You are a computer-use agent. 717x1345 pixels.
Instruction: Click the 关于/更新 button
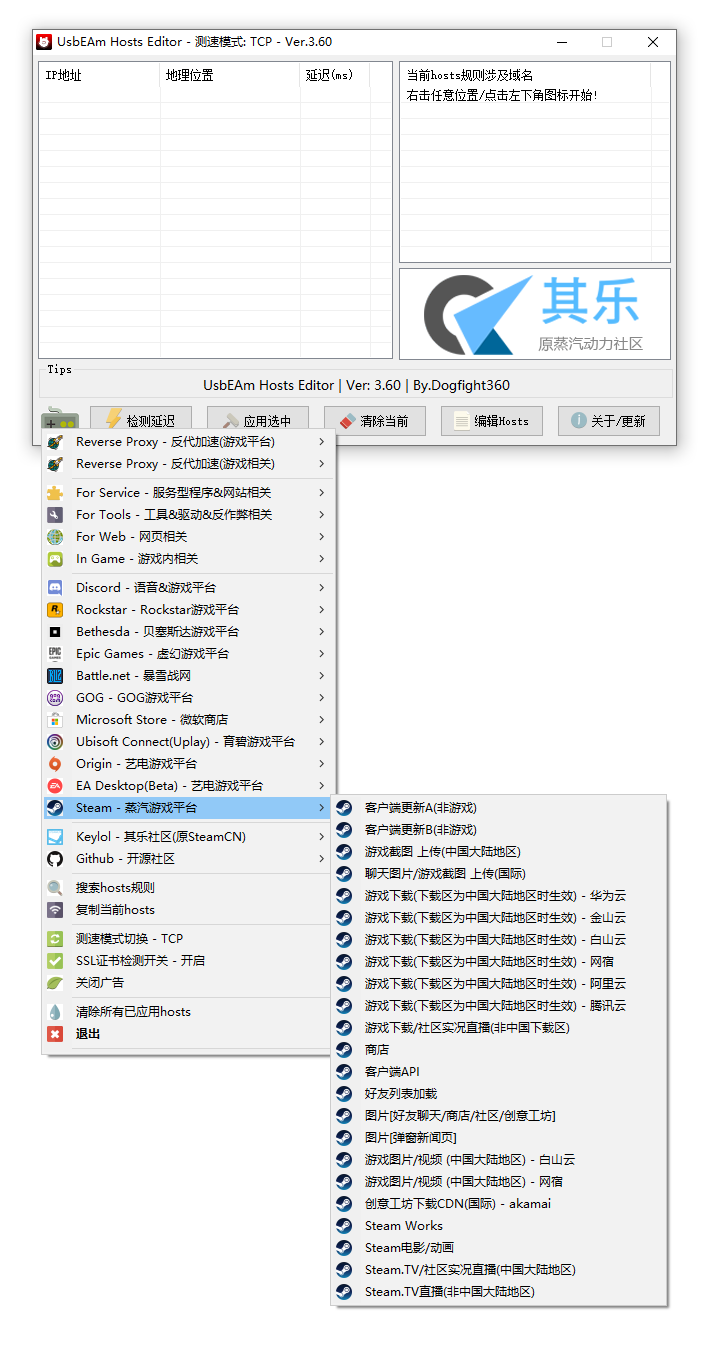click(x=609, y=421)
